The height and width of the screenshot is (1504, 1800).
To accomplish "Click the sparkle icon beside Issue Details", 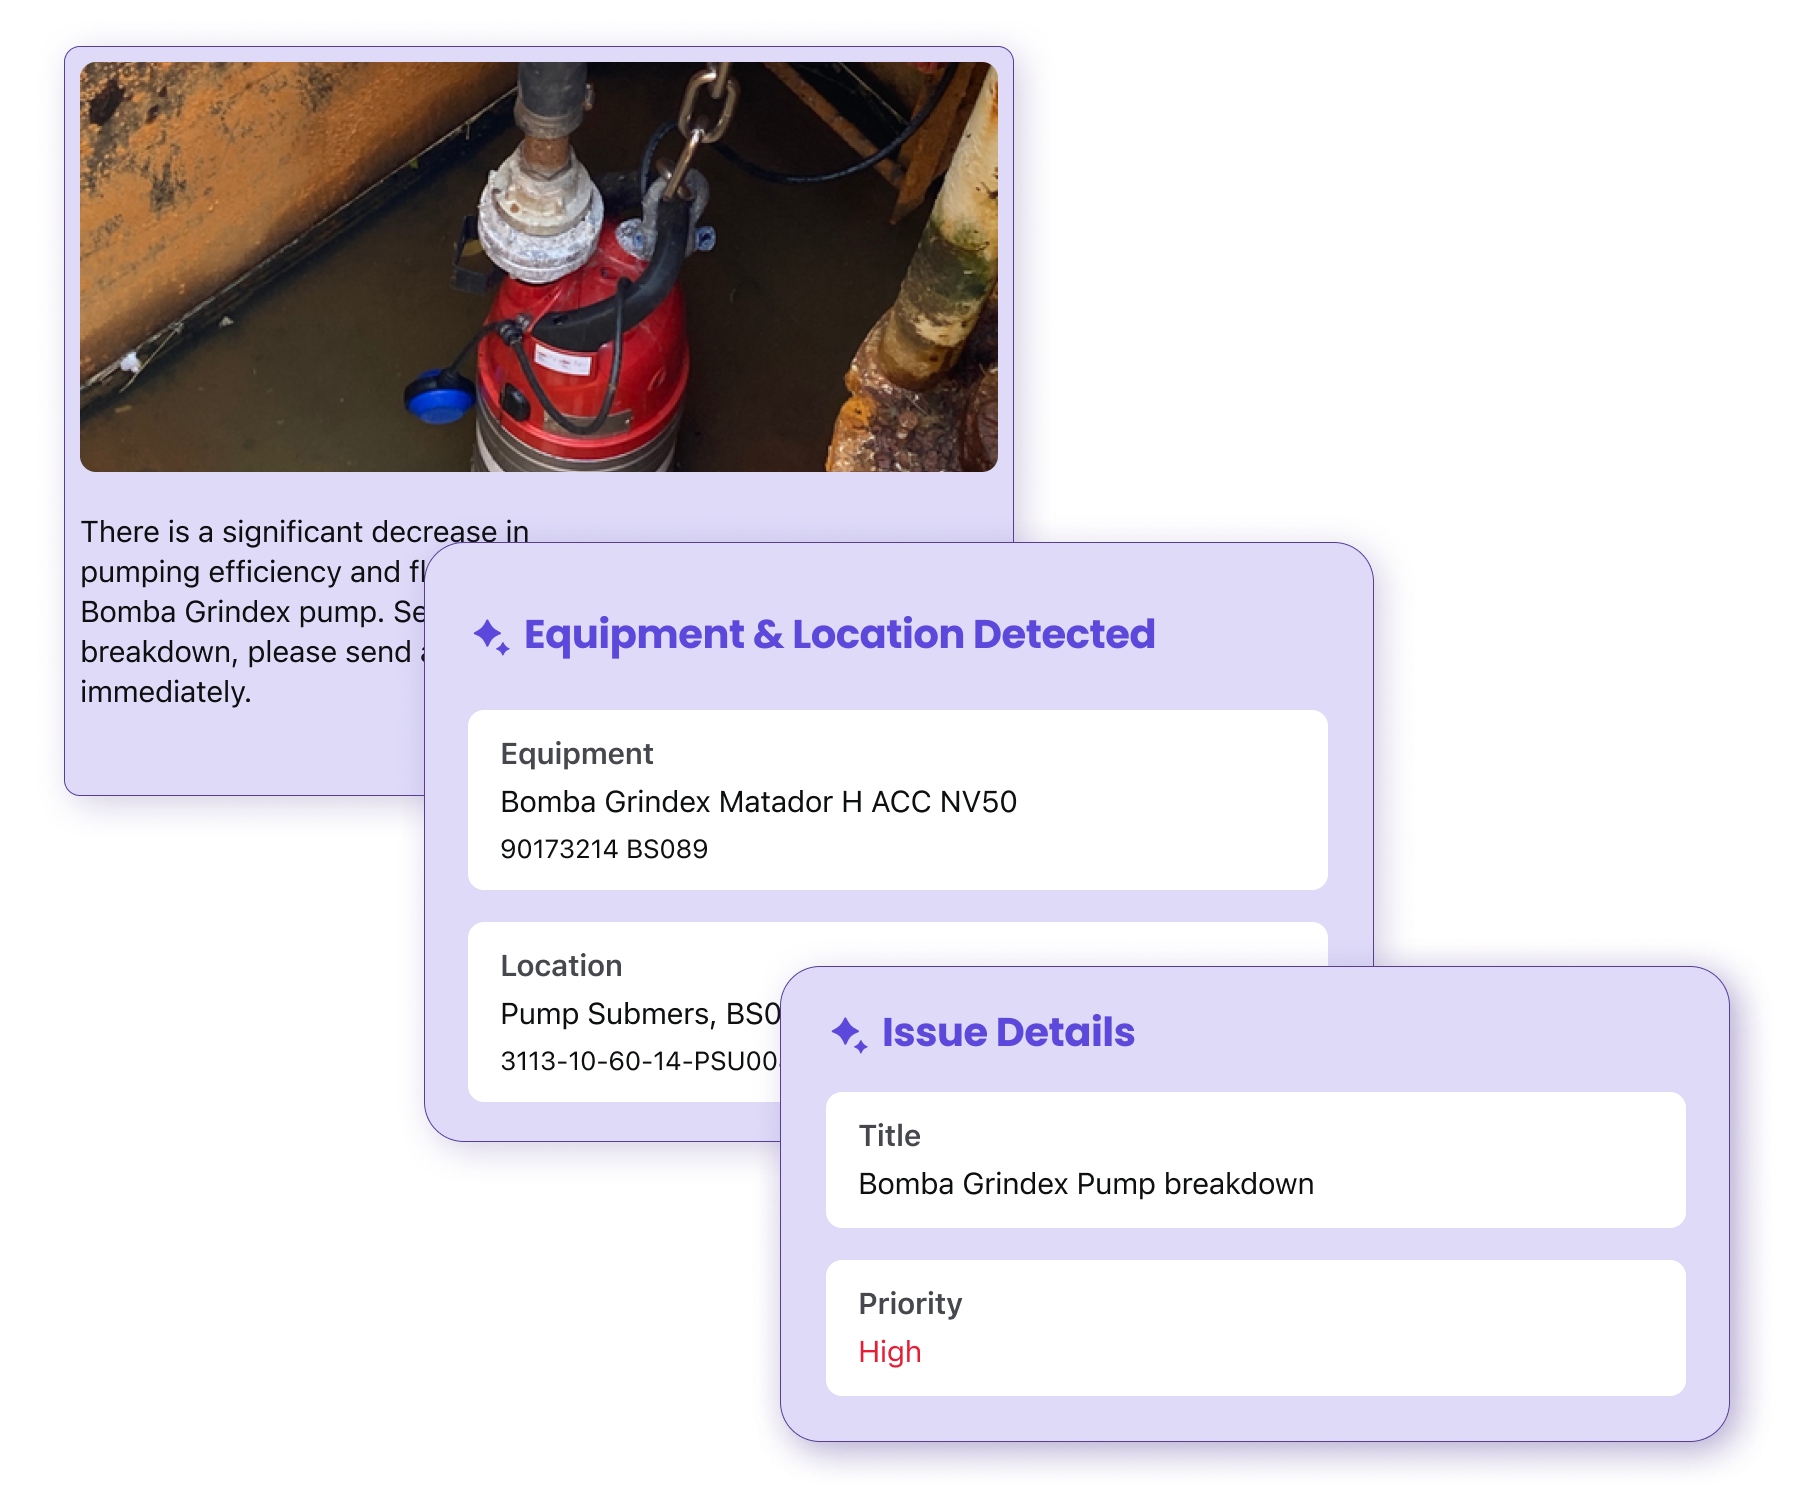I will coord(849,1034).
